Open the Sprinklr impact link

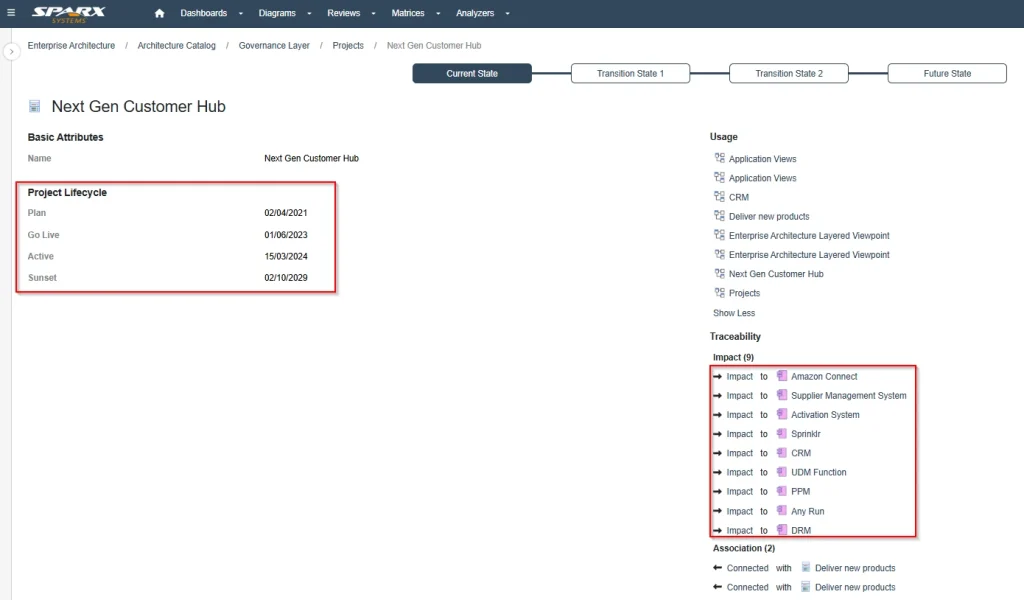(x=806, y=434)
